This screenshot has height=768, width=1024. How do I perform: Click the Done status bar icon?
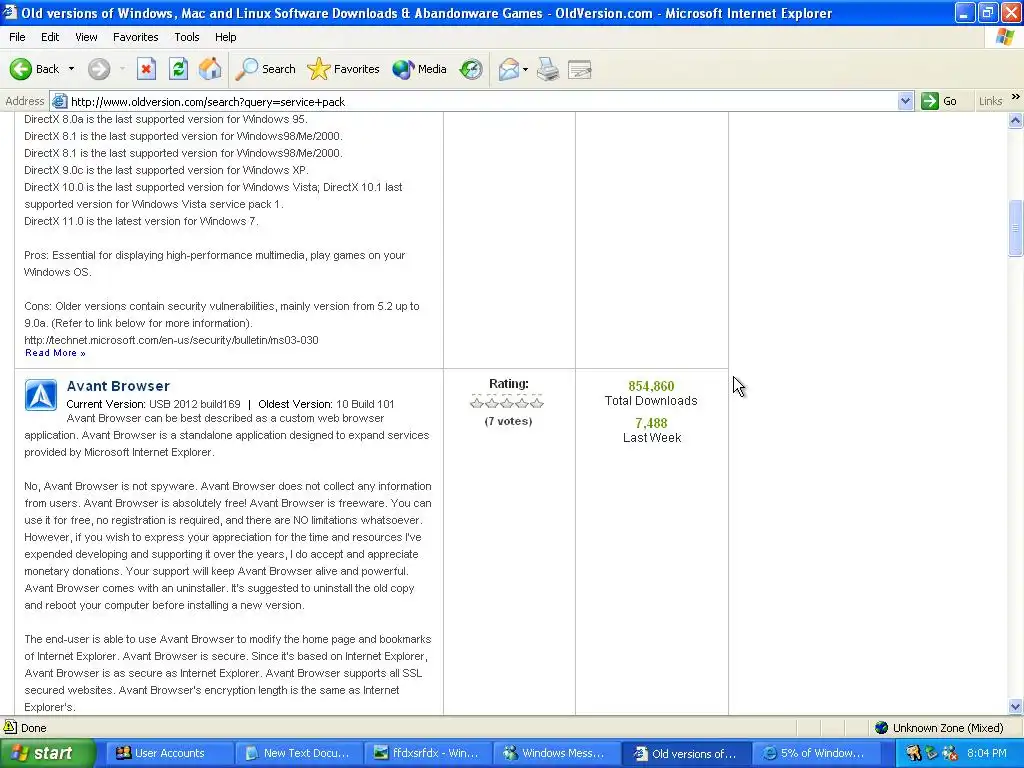pyautogui.click(x=10, y=727)
